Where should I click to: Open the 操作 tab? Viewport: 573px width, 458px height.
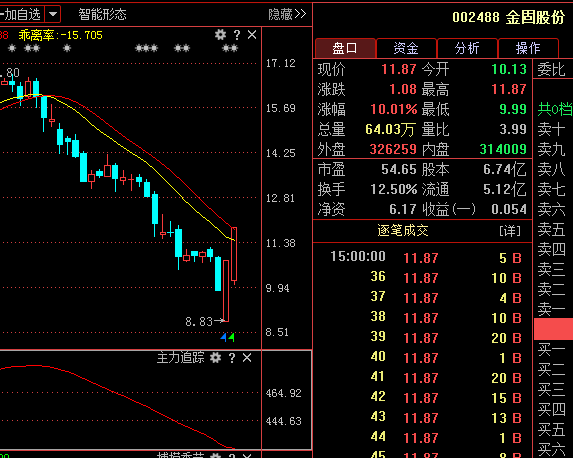coord(528,48)
